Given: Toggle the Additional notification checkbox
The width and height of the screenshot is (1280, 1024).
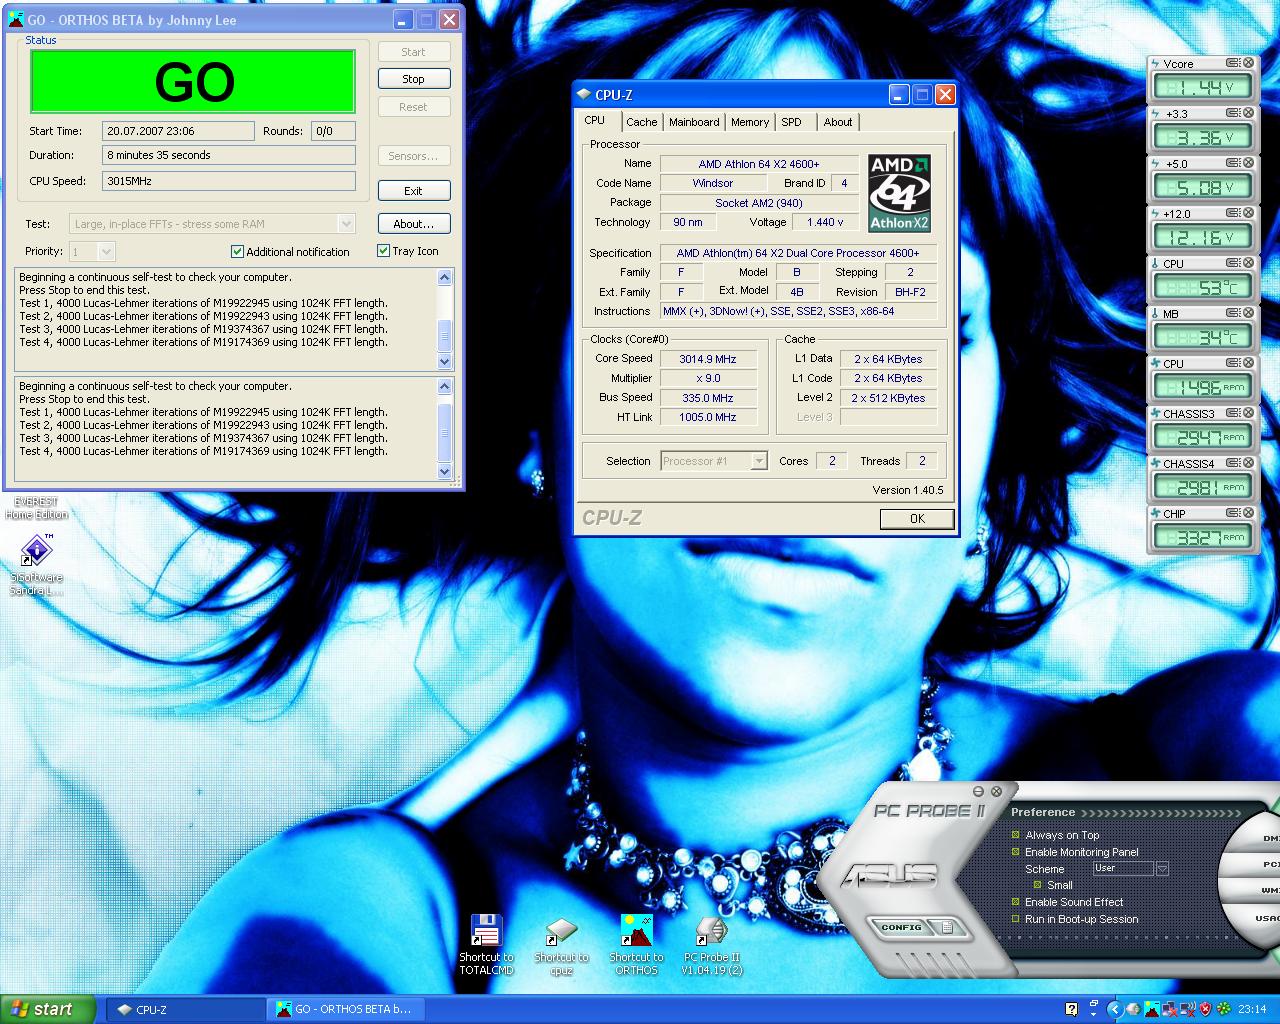Looking at the screenshot, I should coord(238,252).
